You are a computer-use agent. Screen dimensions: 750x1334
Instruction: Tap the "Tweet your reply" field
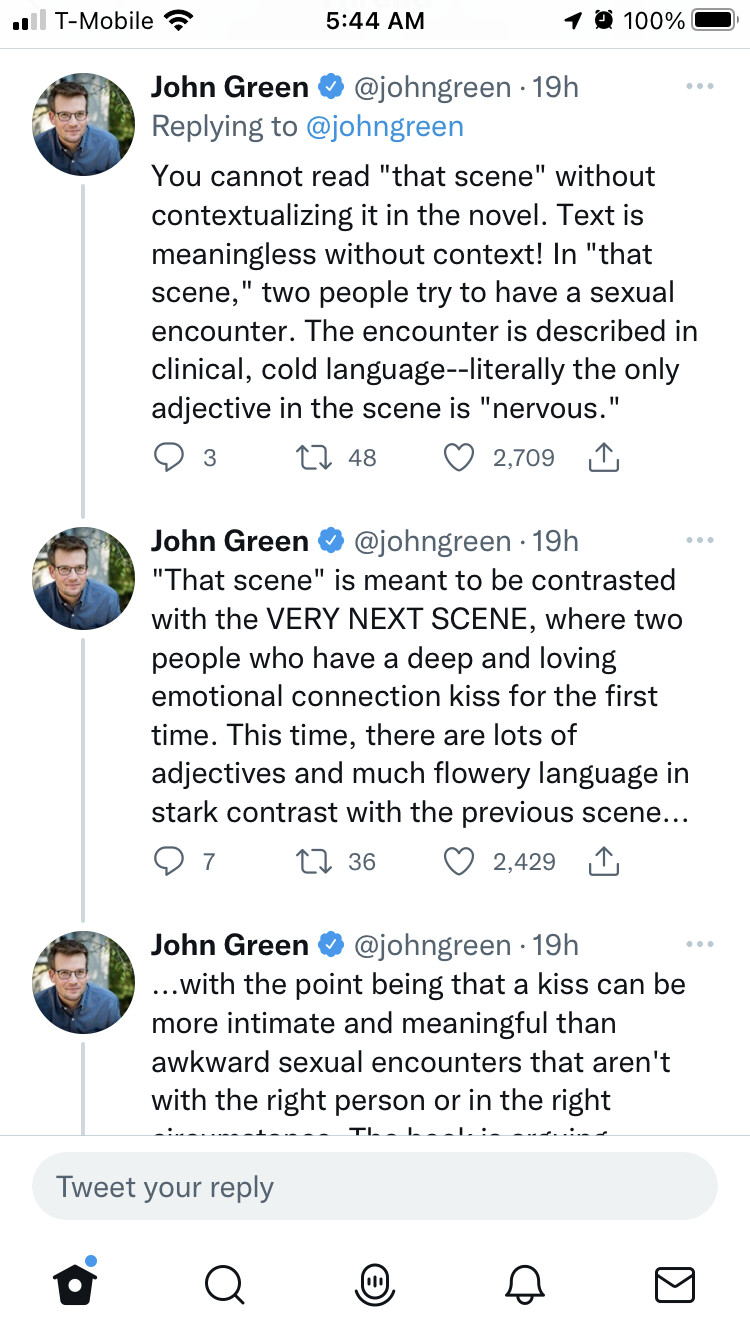[375, 1187]
